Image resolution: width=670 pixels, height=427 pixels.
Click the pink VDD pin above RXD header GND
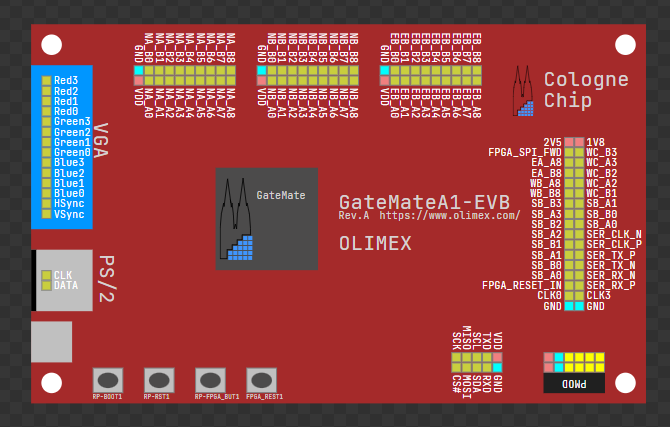pyautogui.click(x=497, y=357)
